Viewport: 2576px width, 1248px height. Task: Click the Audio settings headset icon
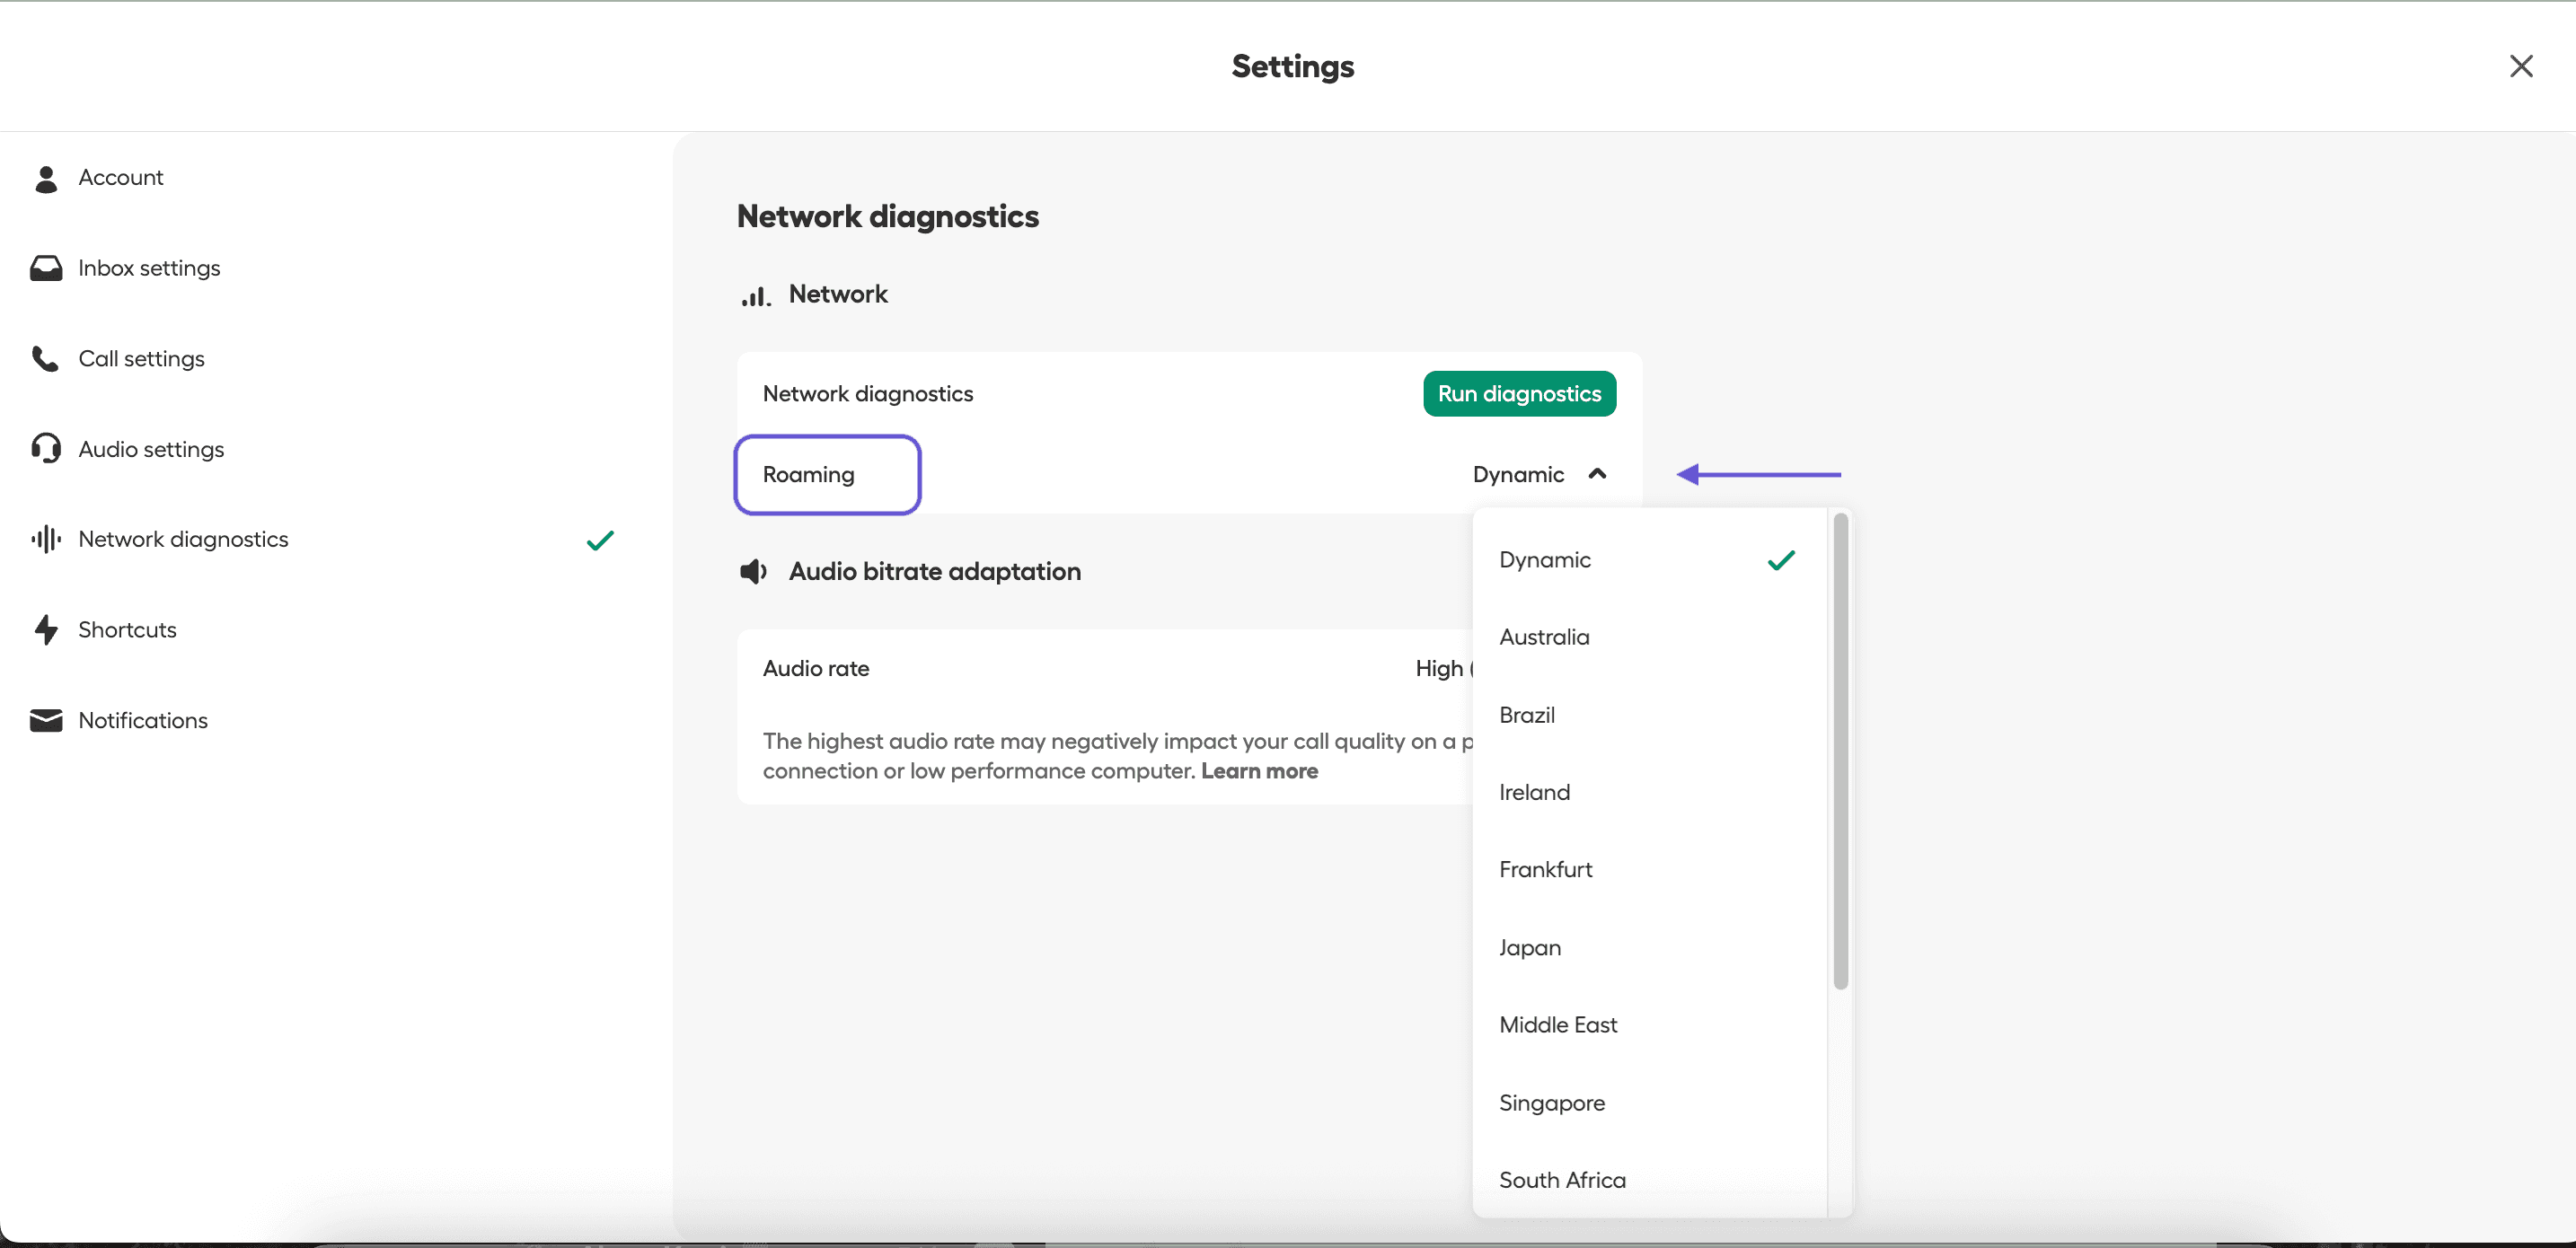click(46, 449)
